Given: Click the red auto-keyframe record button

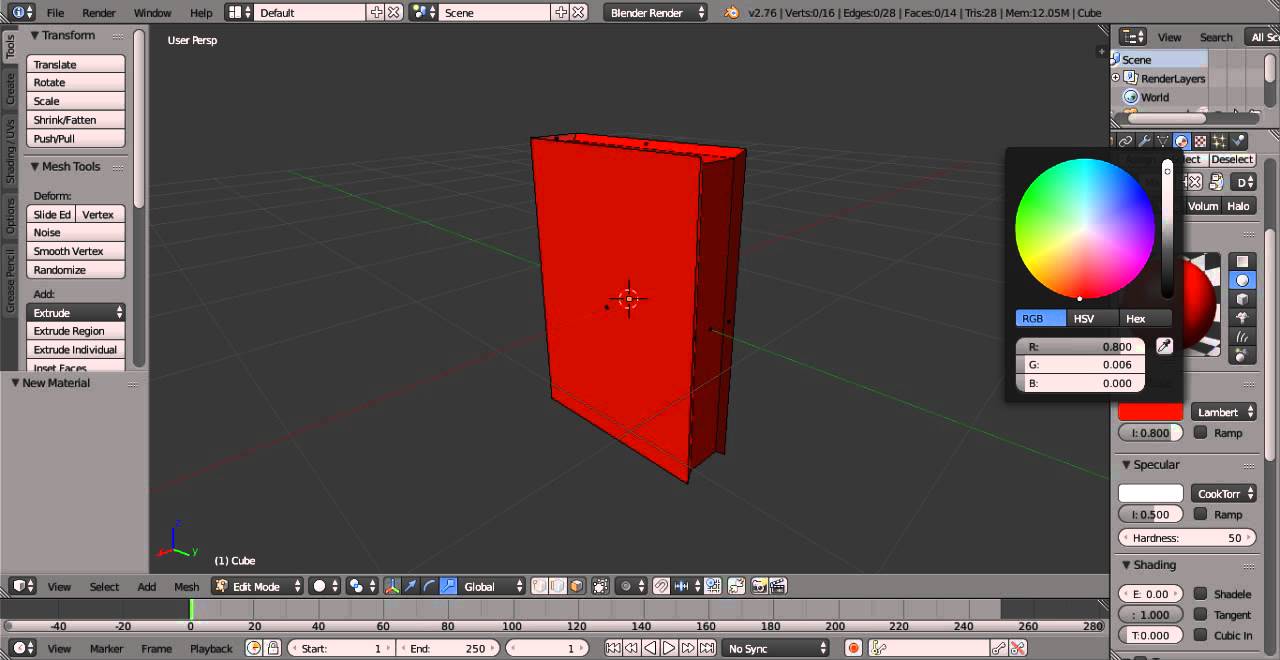Looking at the screenshot, I should coord(853,648).
